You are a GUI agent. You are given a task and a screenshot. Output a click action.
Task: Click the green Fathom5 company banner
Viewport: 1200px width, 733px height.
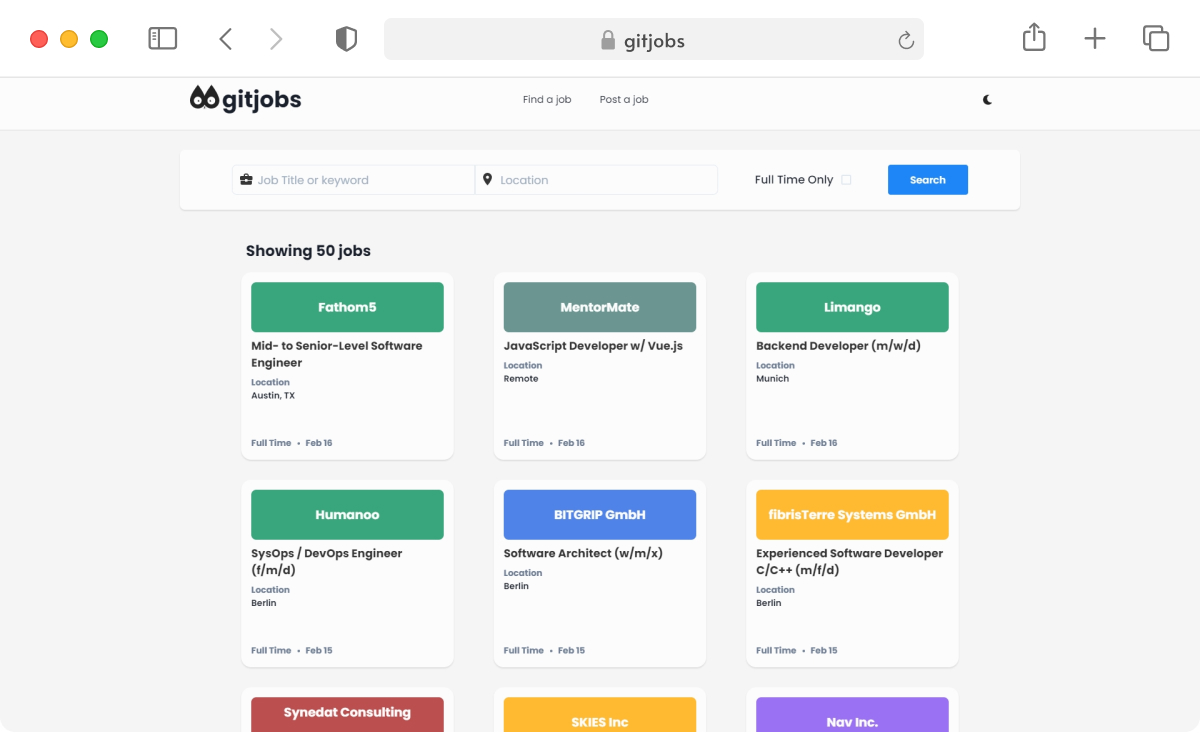tap(347, 307)
